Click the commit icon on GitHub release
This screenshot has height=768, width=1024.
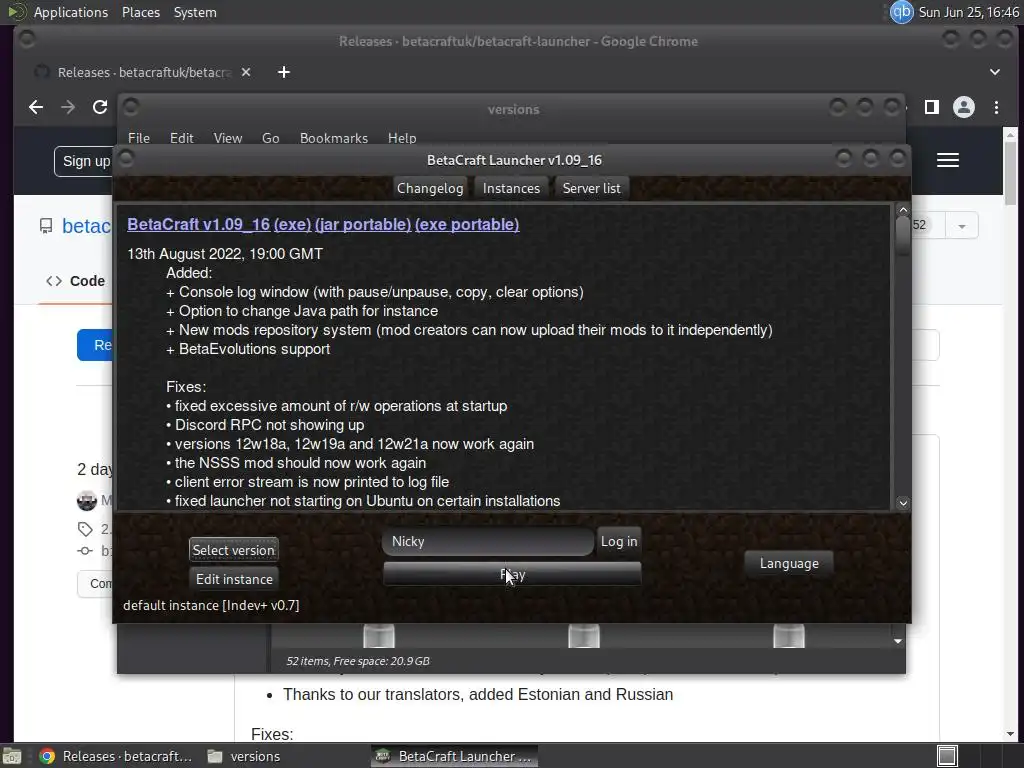pos(85,551)
